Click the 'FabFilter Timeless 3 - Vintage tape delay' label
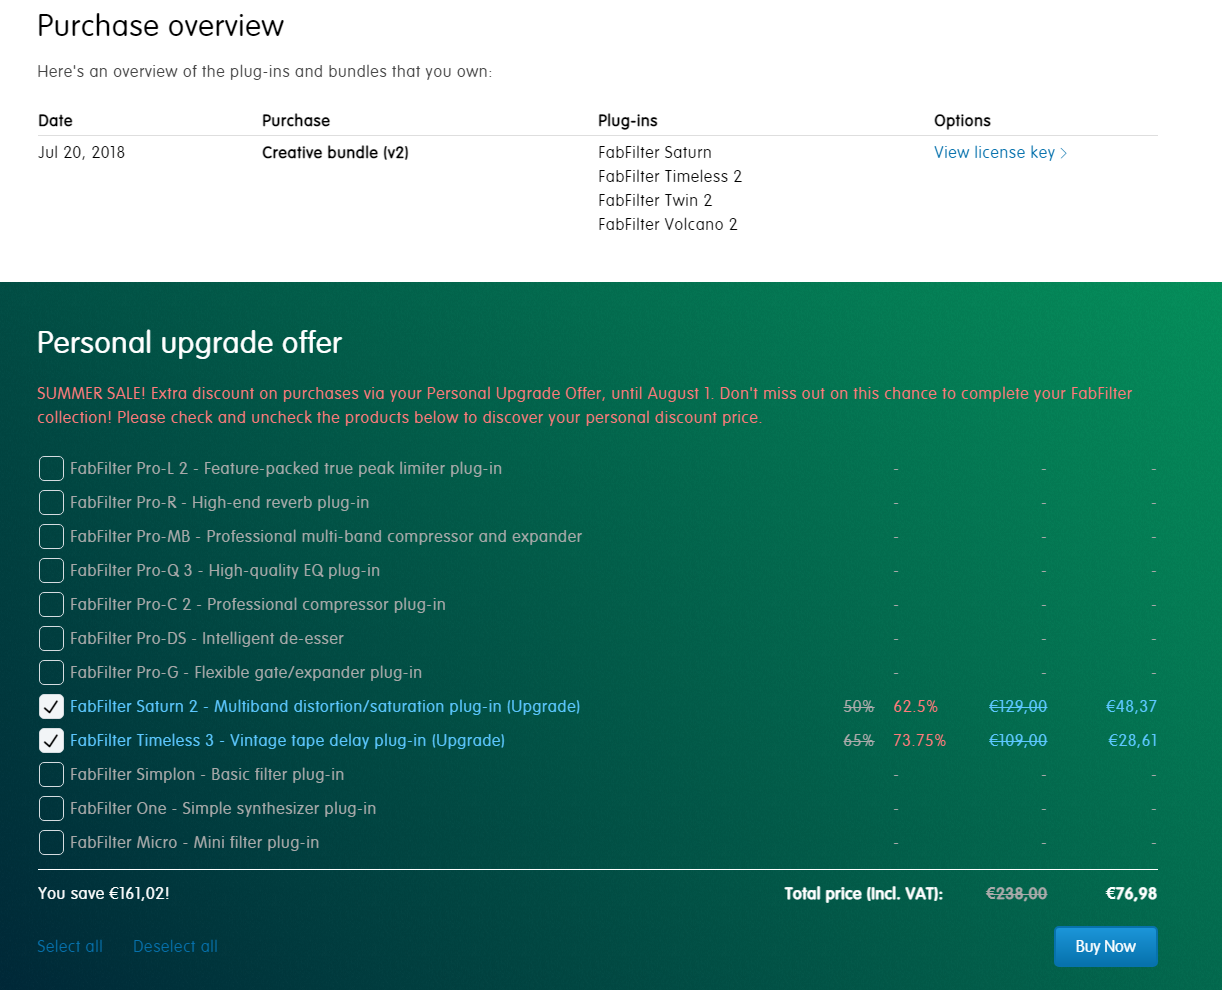Screen dimensions: 1222x990 tap(287, 740)
